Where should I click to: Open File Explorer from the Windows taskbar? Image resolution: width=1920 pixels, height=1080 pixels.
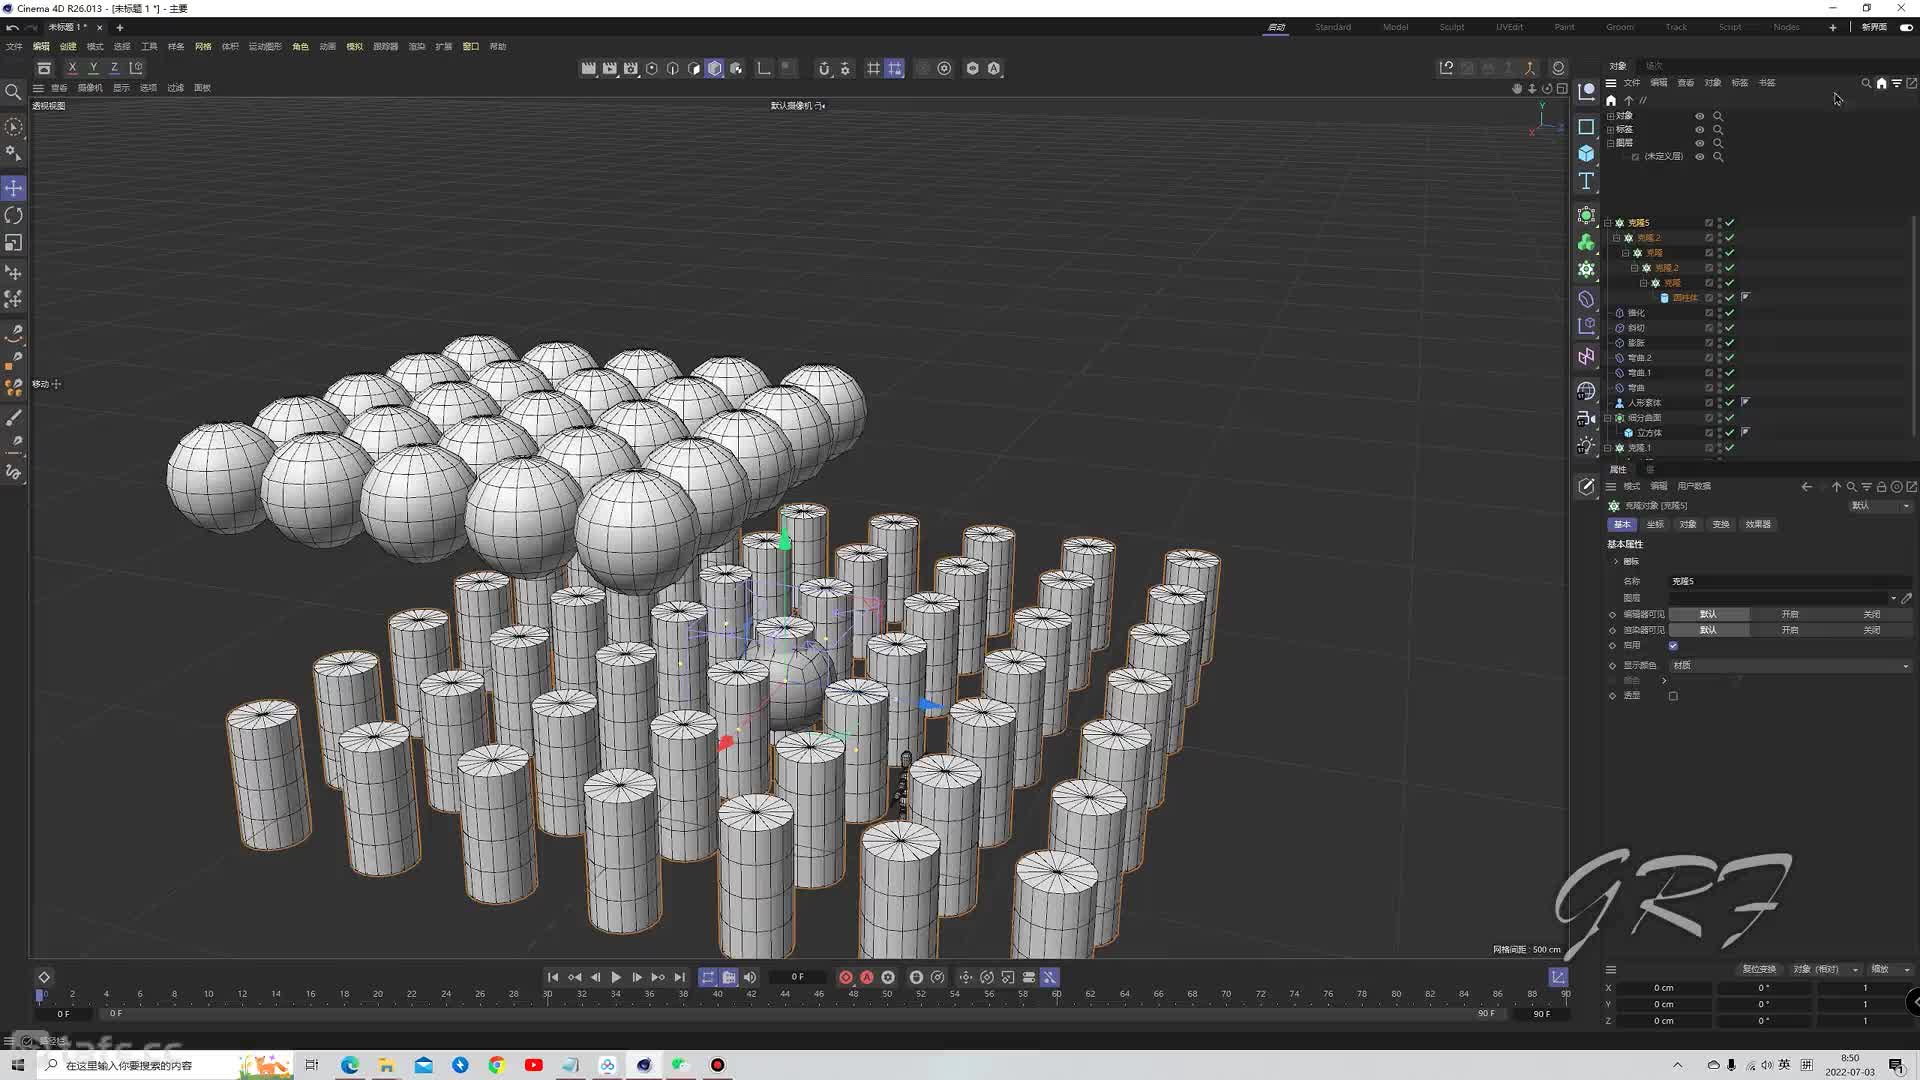coord(386,1065)
